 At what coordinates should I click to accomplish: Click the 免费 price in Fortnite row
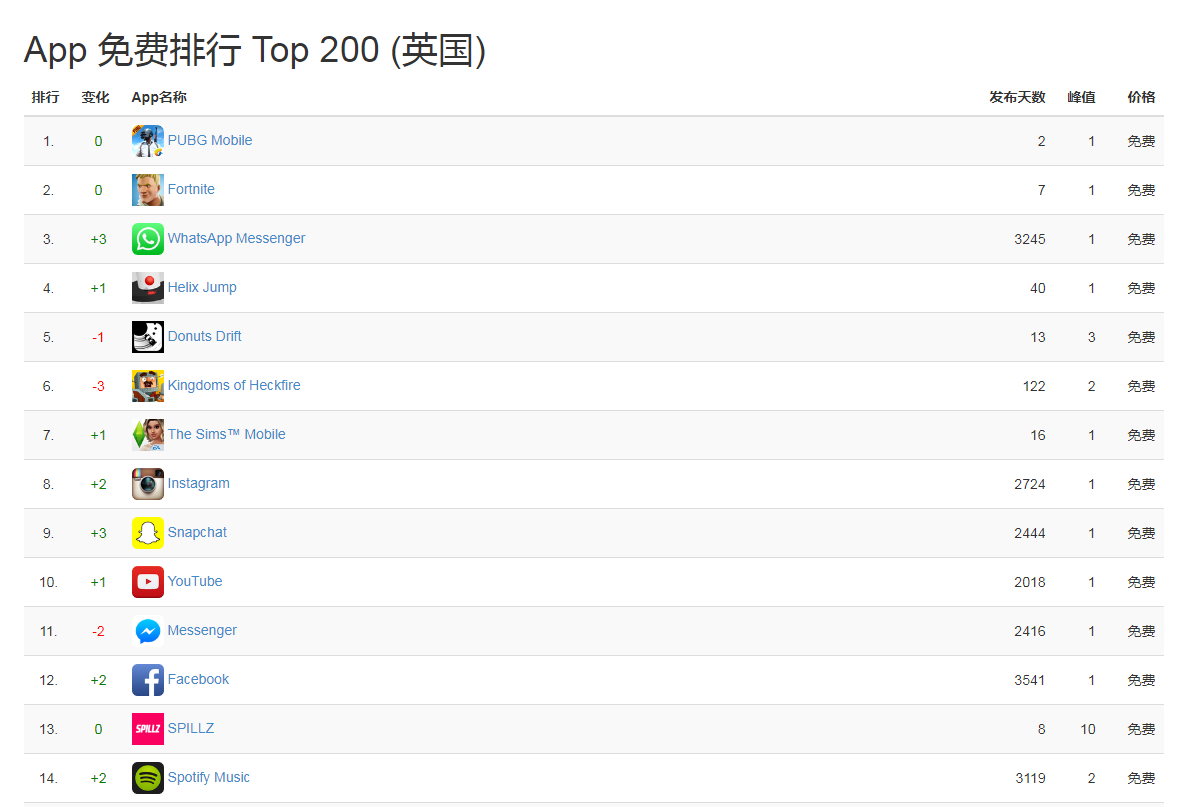[x=1141, y=190]
